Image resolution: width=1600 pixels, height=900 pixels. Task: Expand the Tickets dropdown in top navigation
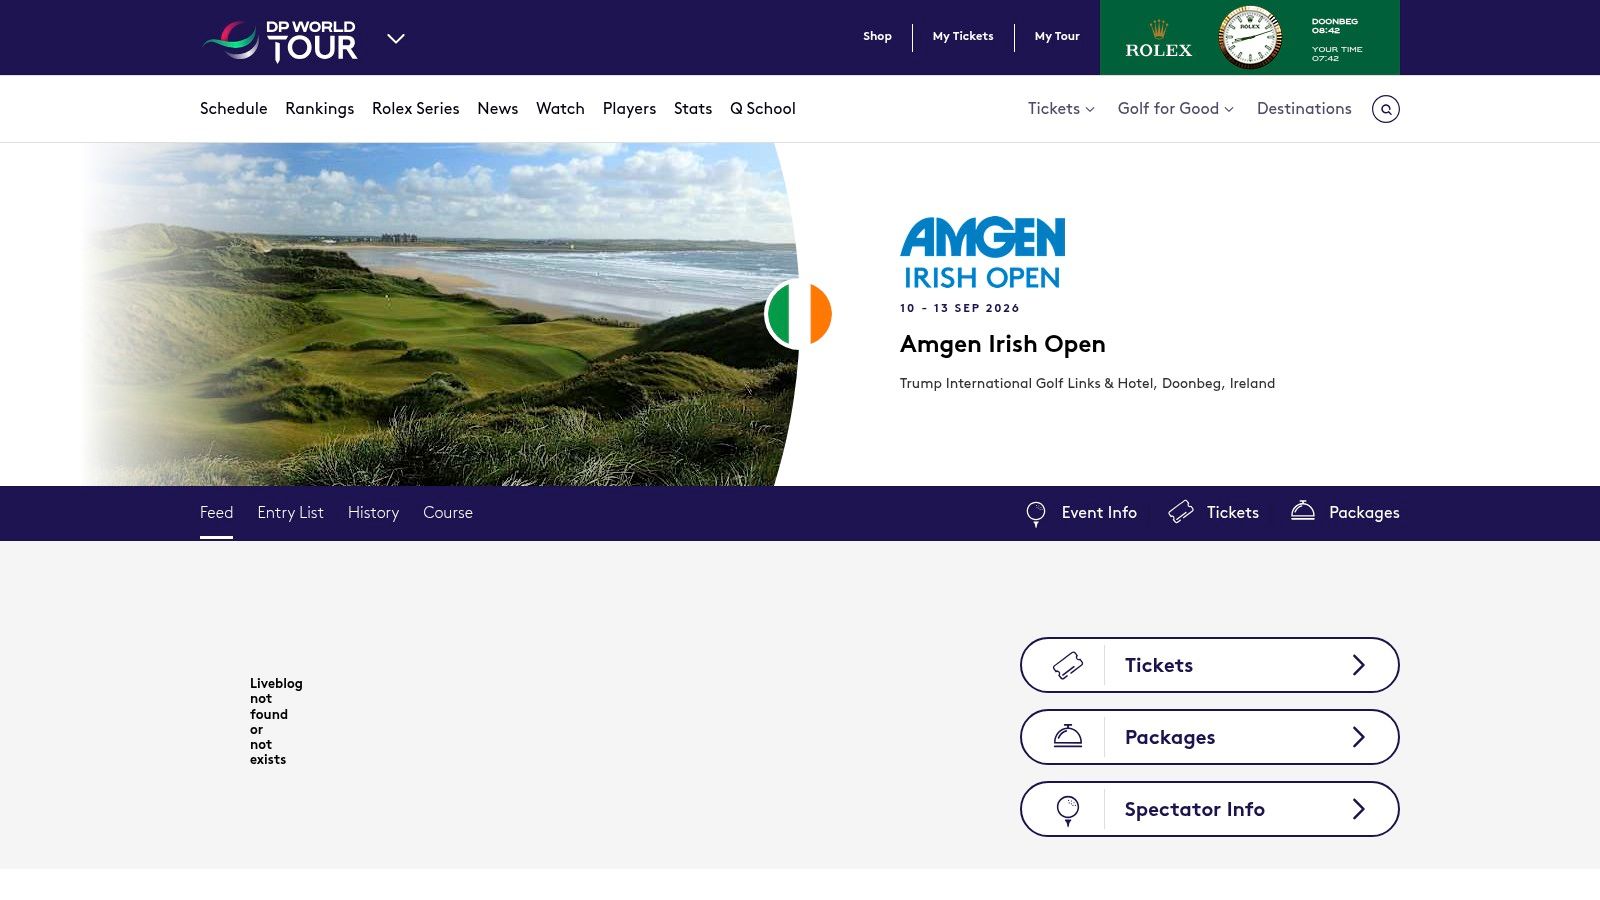coord(1061,108)
